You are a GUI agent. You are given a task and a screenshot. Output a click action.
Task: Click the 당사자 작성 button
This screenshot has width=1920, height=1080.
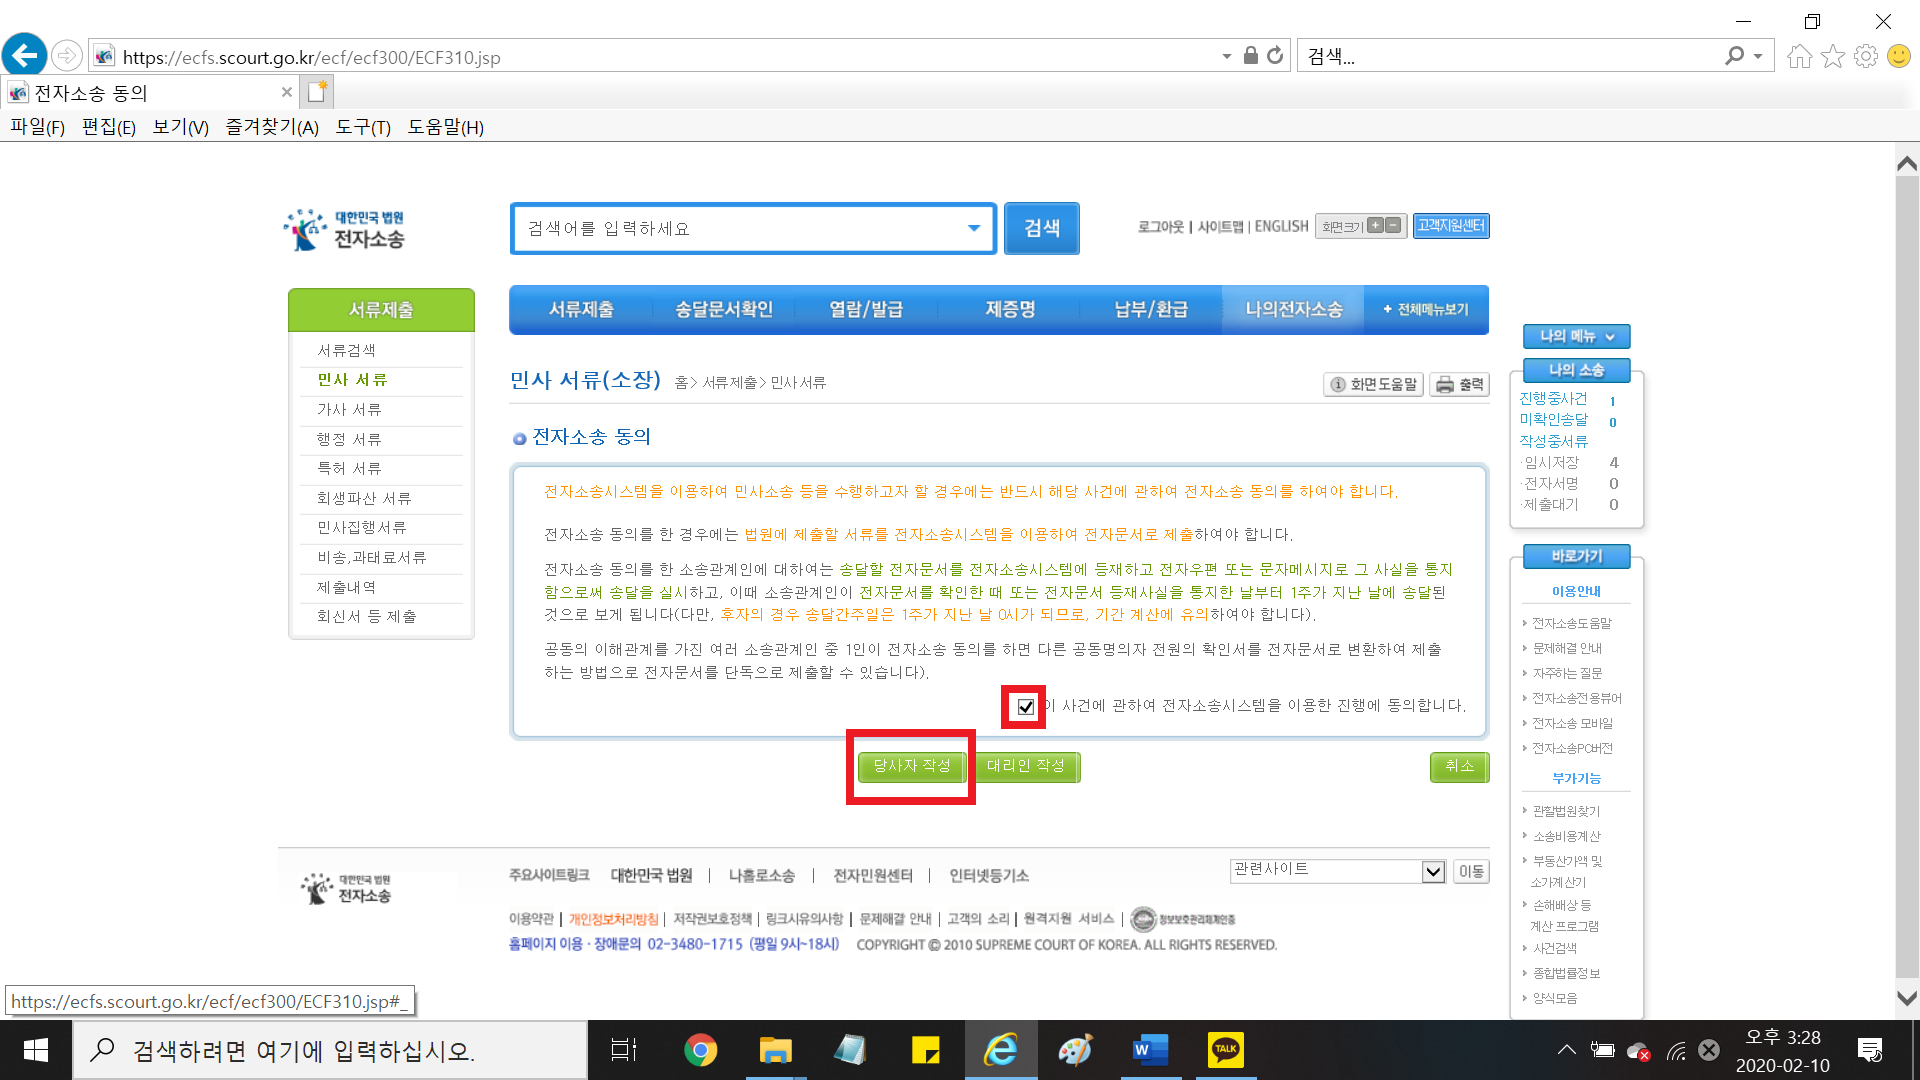pos(911,766)
